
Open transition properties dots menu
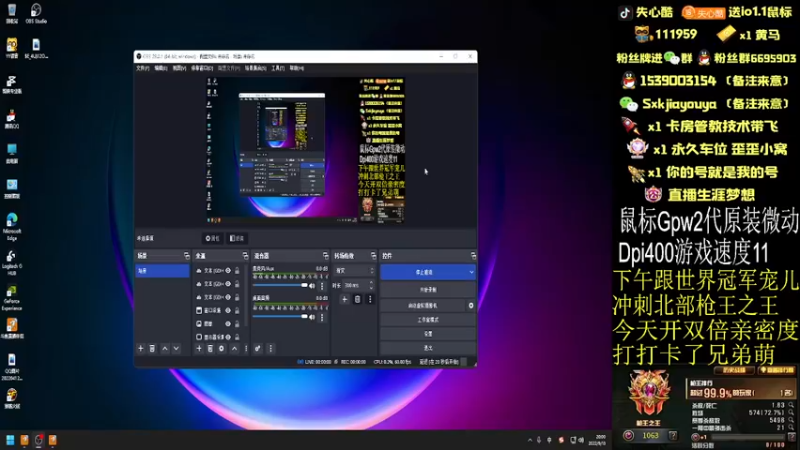(370, 299)
